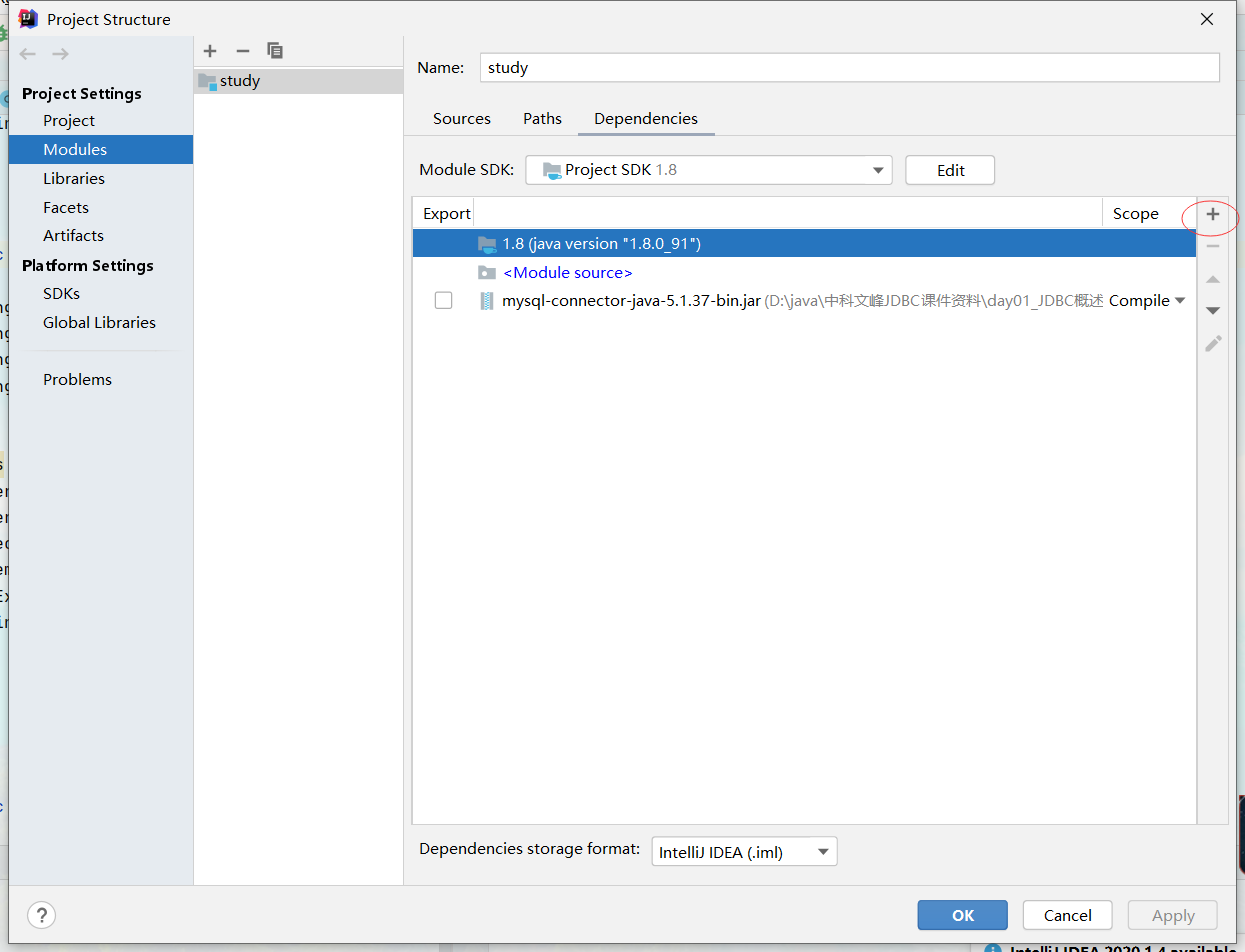Toggle export checkbox for mysql-connector jar
The width and height of the screenshot is (1245, 952).
[x=443, y=301]
